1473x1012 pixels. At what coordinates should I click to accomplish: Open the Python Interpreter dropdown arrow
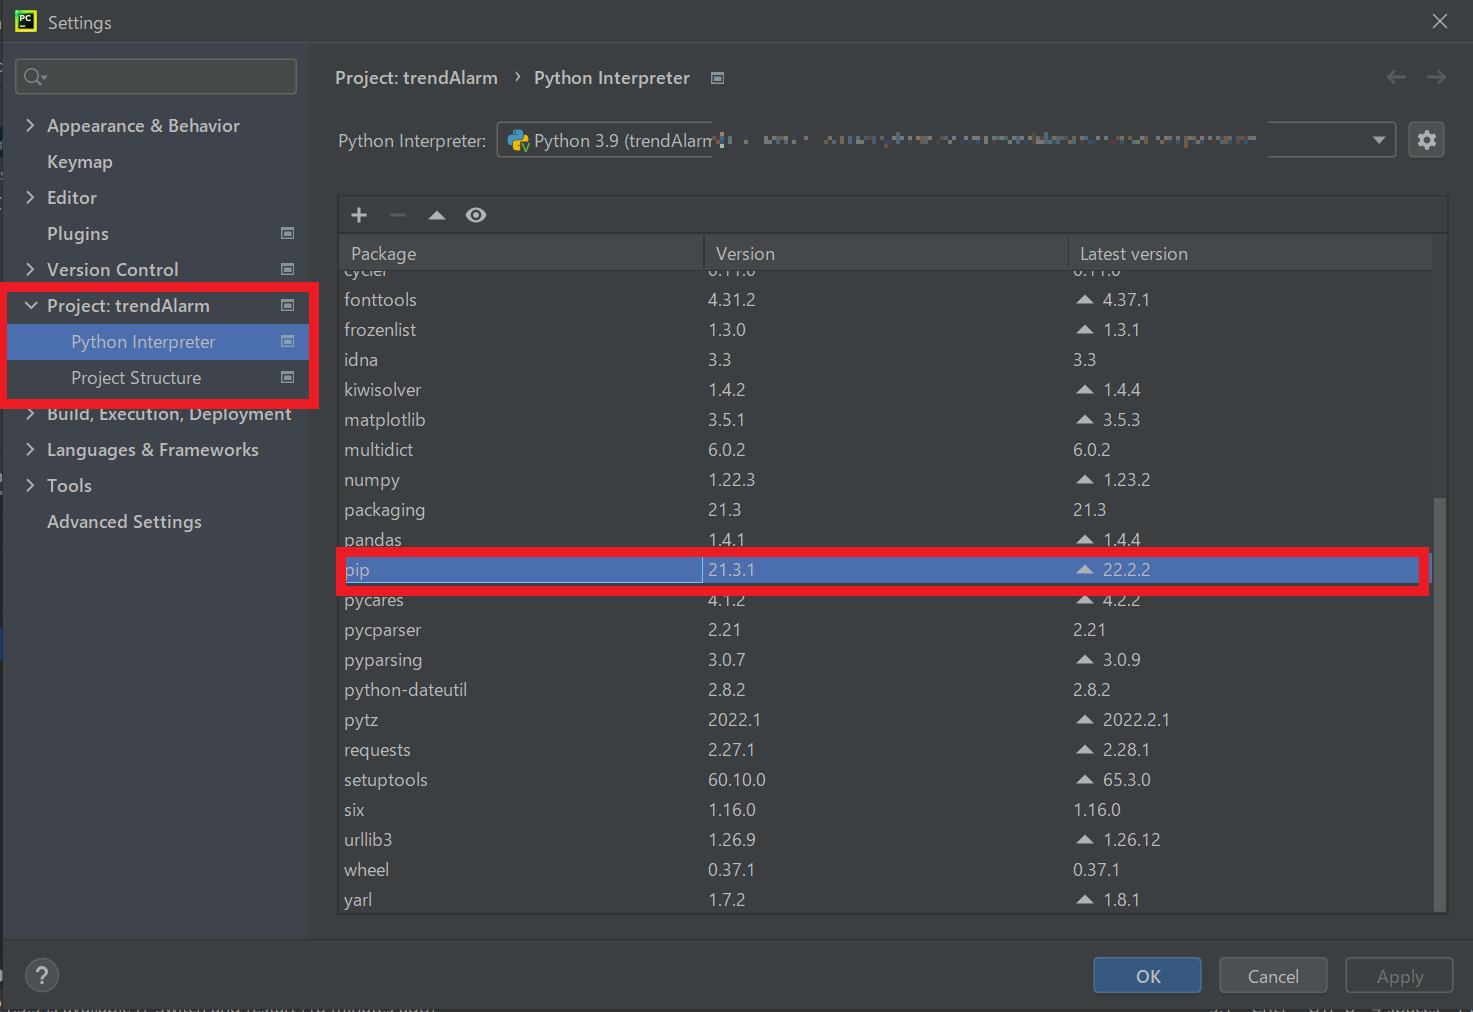[1379, 140]
